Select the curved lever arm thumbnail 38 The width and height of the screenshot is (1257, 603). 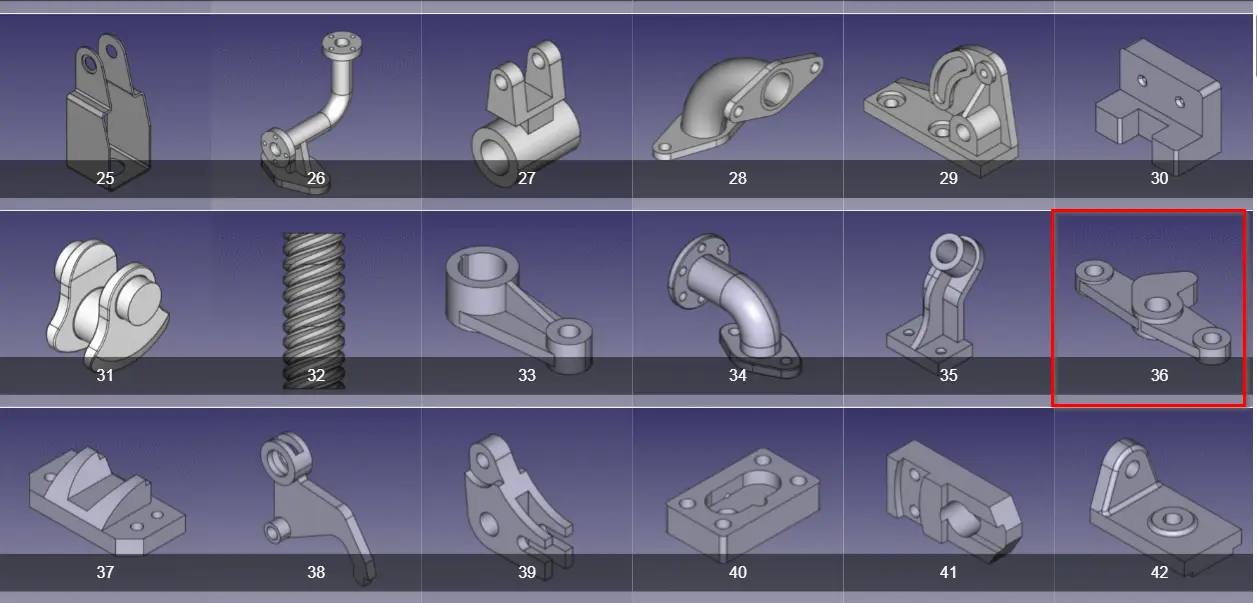coord(316,499)
